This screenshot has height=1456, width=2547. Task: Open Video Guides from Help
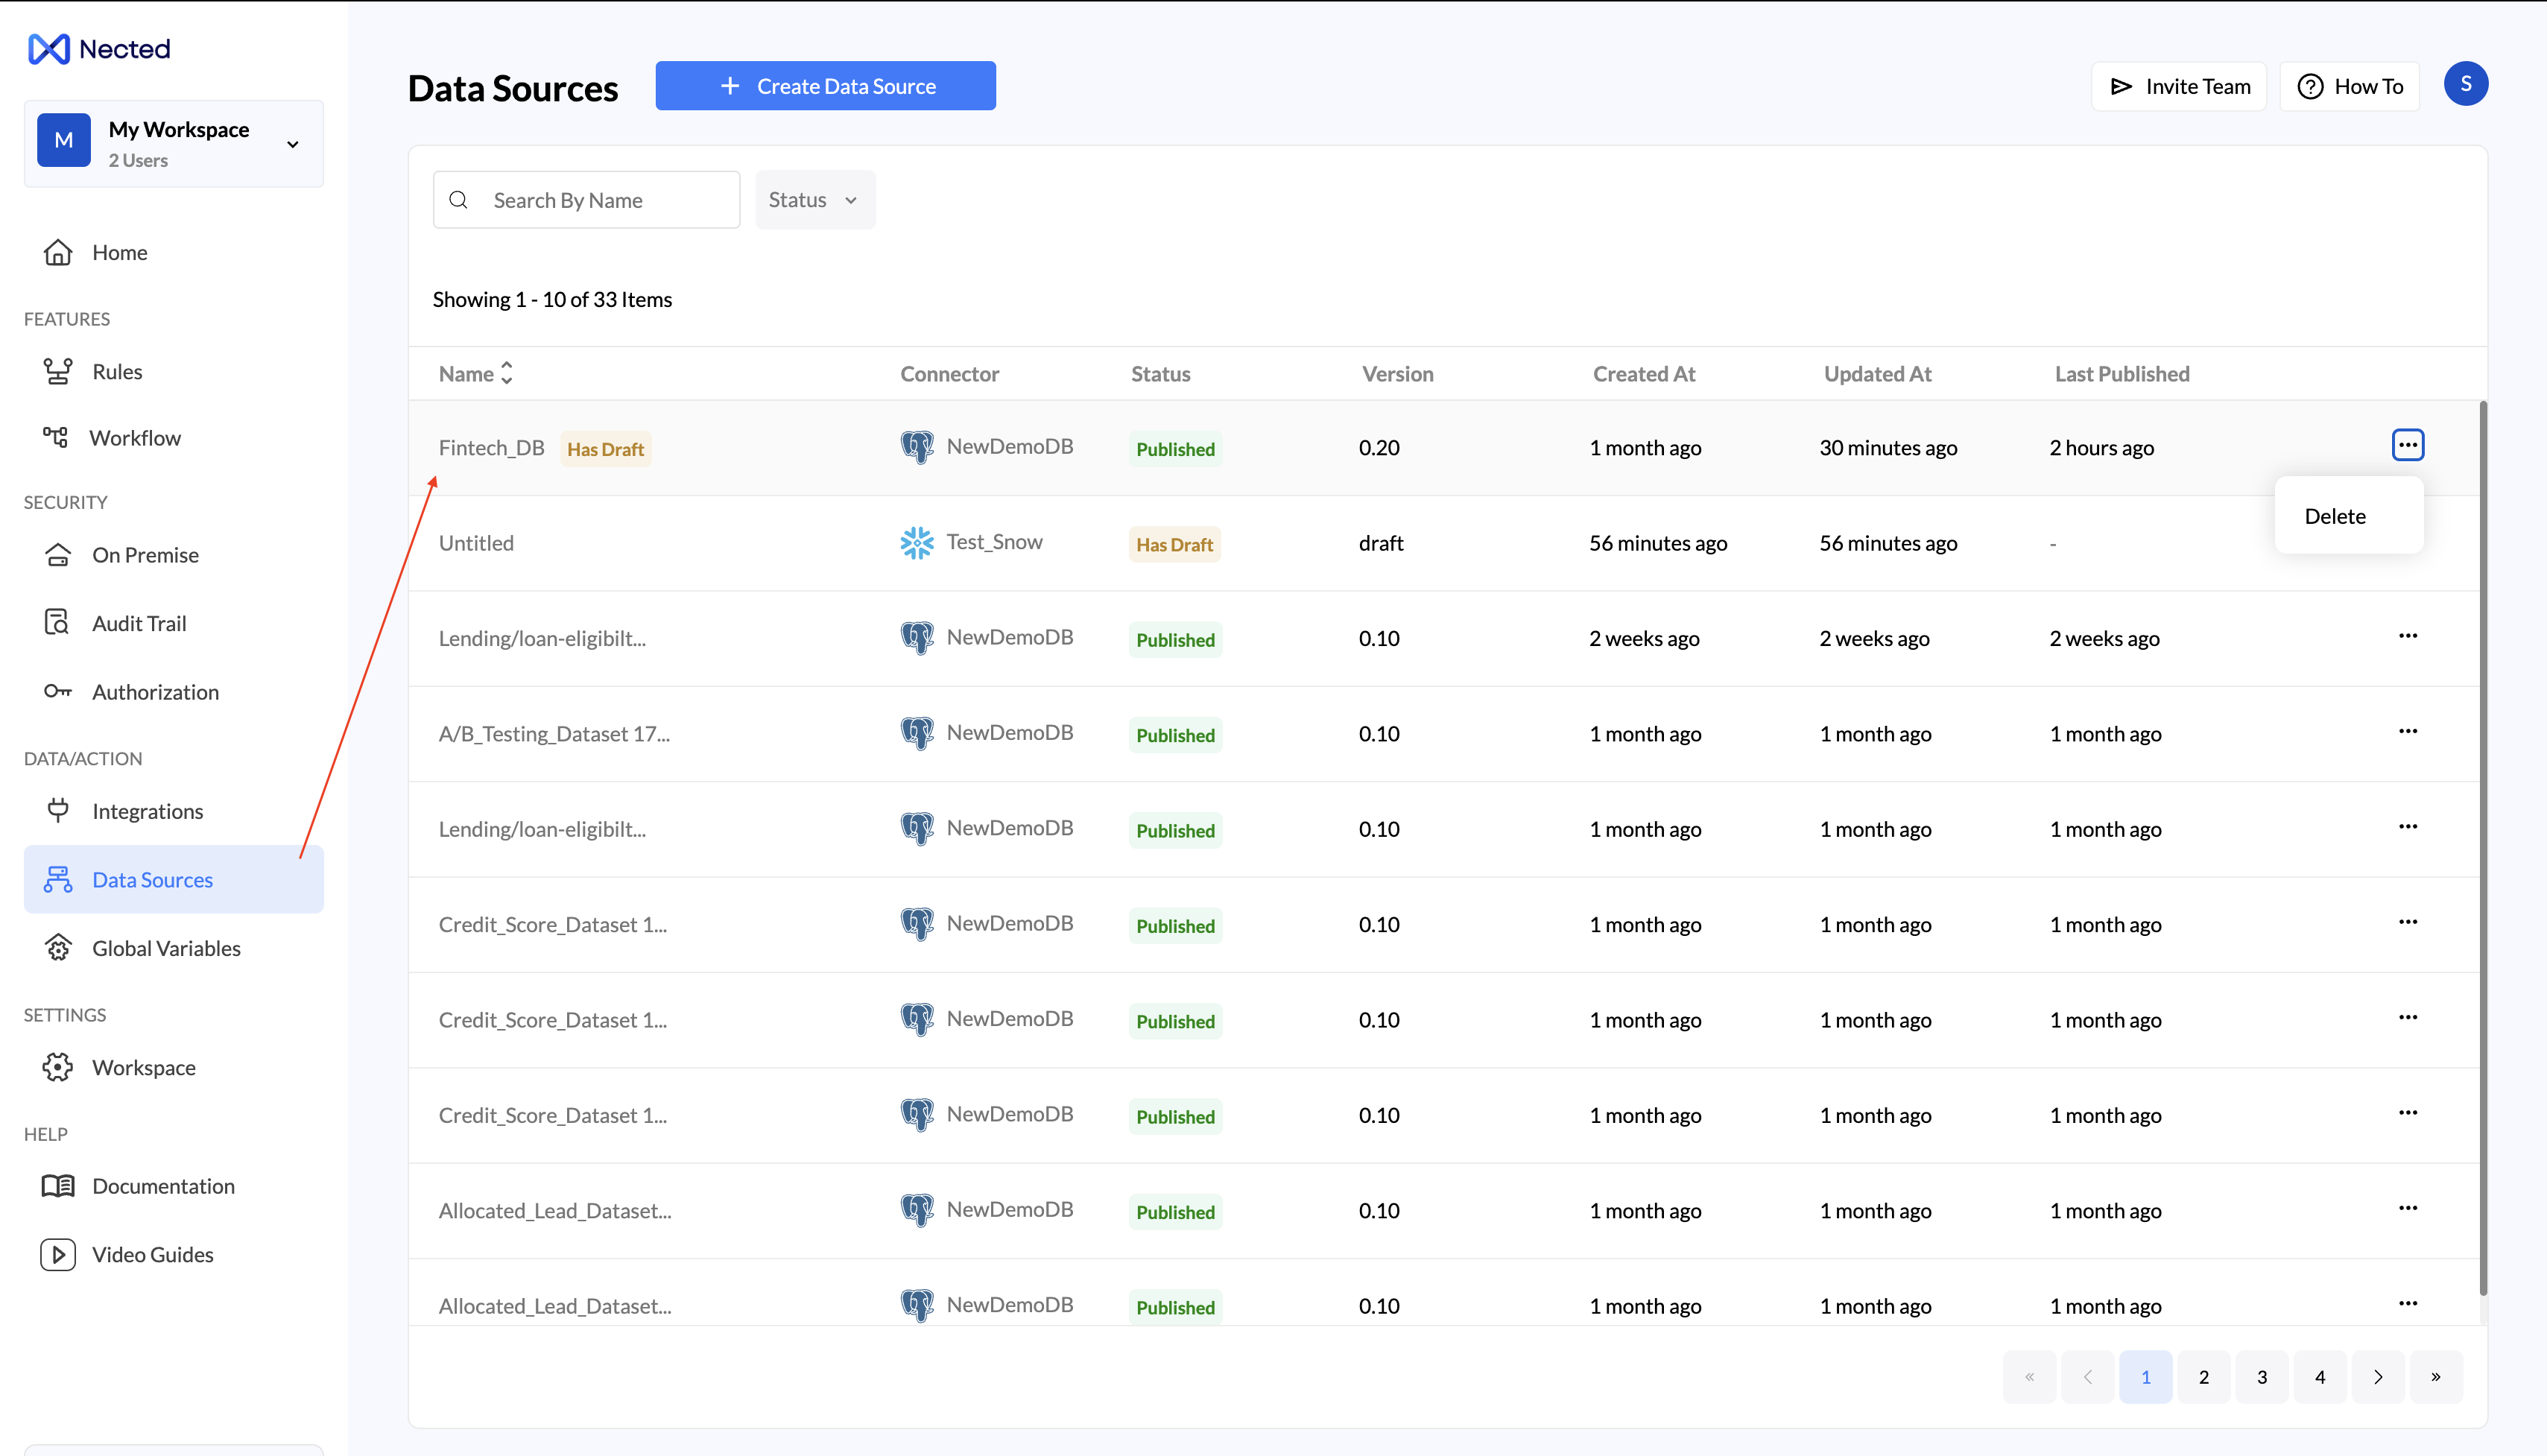(152, 1254)
